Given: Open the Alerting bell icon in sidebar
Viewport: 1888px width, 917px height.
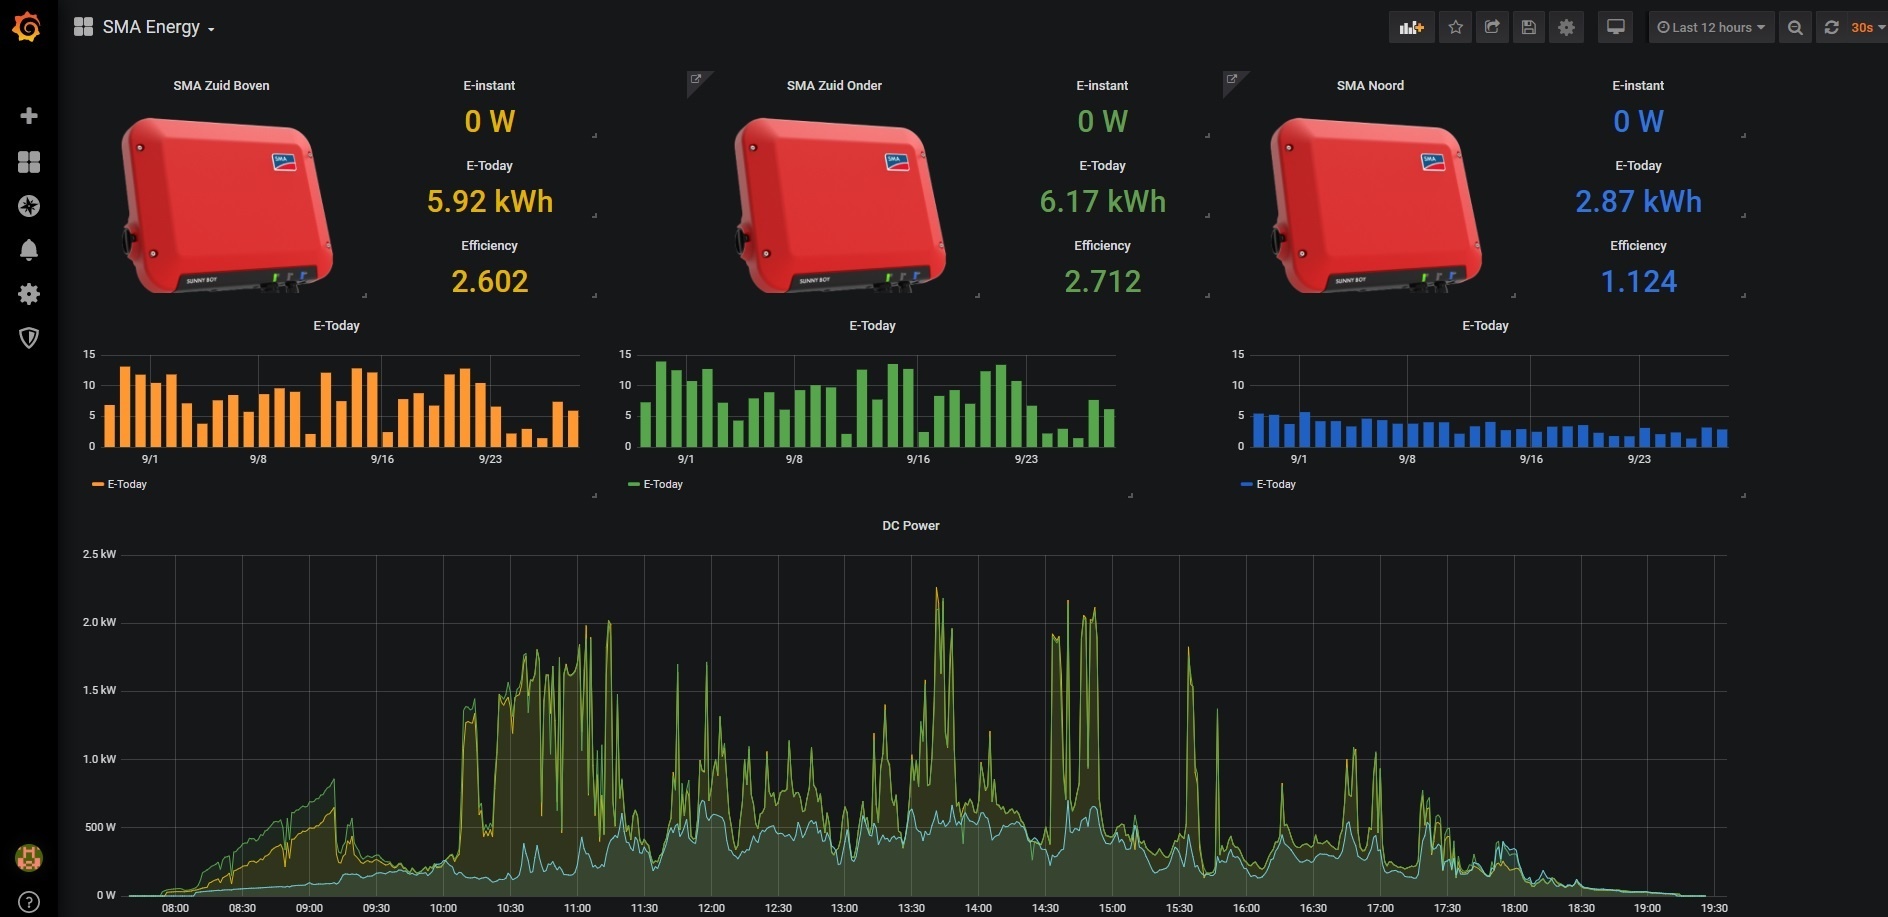Looking at the screenshot, I should 29,249.
